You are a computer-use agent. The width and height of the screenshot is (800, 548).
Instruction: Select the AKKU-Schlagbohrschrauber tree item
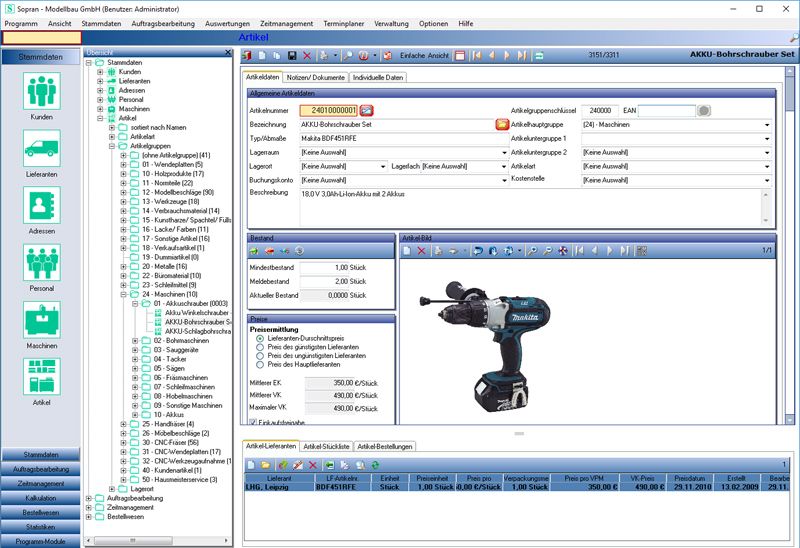click(197, 331)
